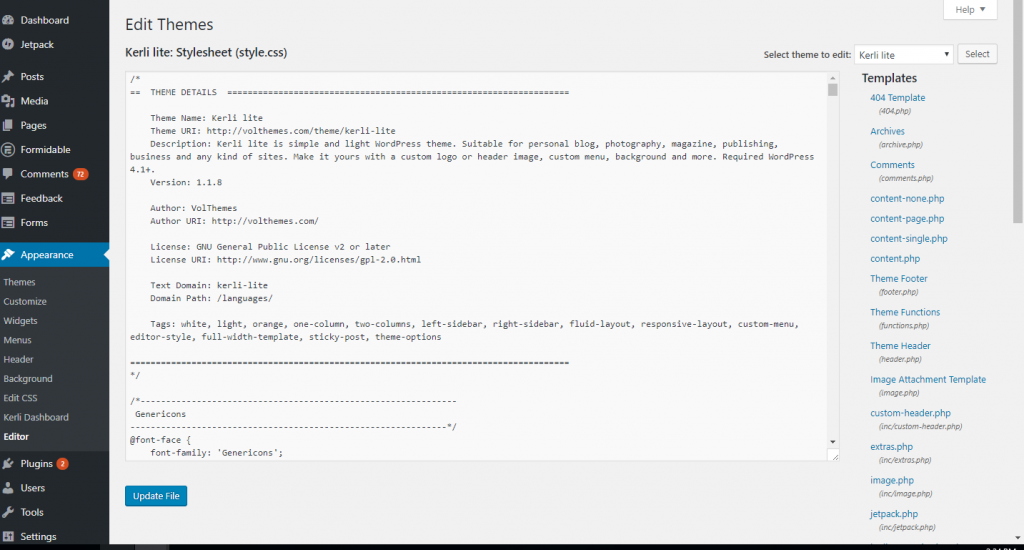Open the Widgets submenu item
The width and height of the screenshot is (1024, 550).
20,321
